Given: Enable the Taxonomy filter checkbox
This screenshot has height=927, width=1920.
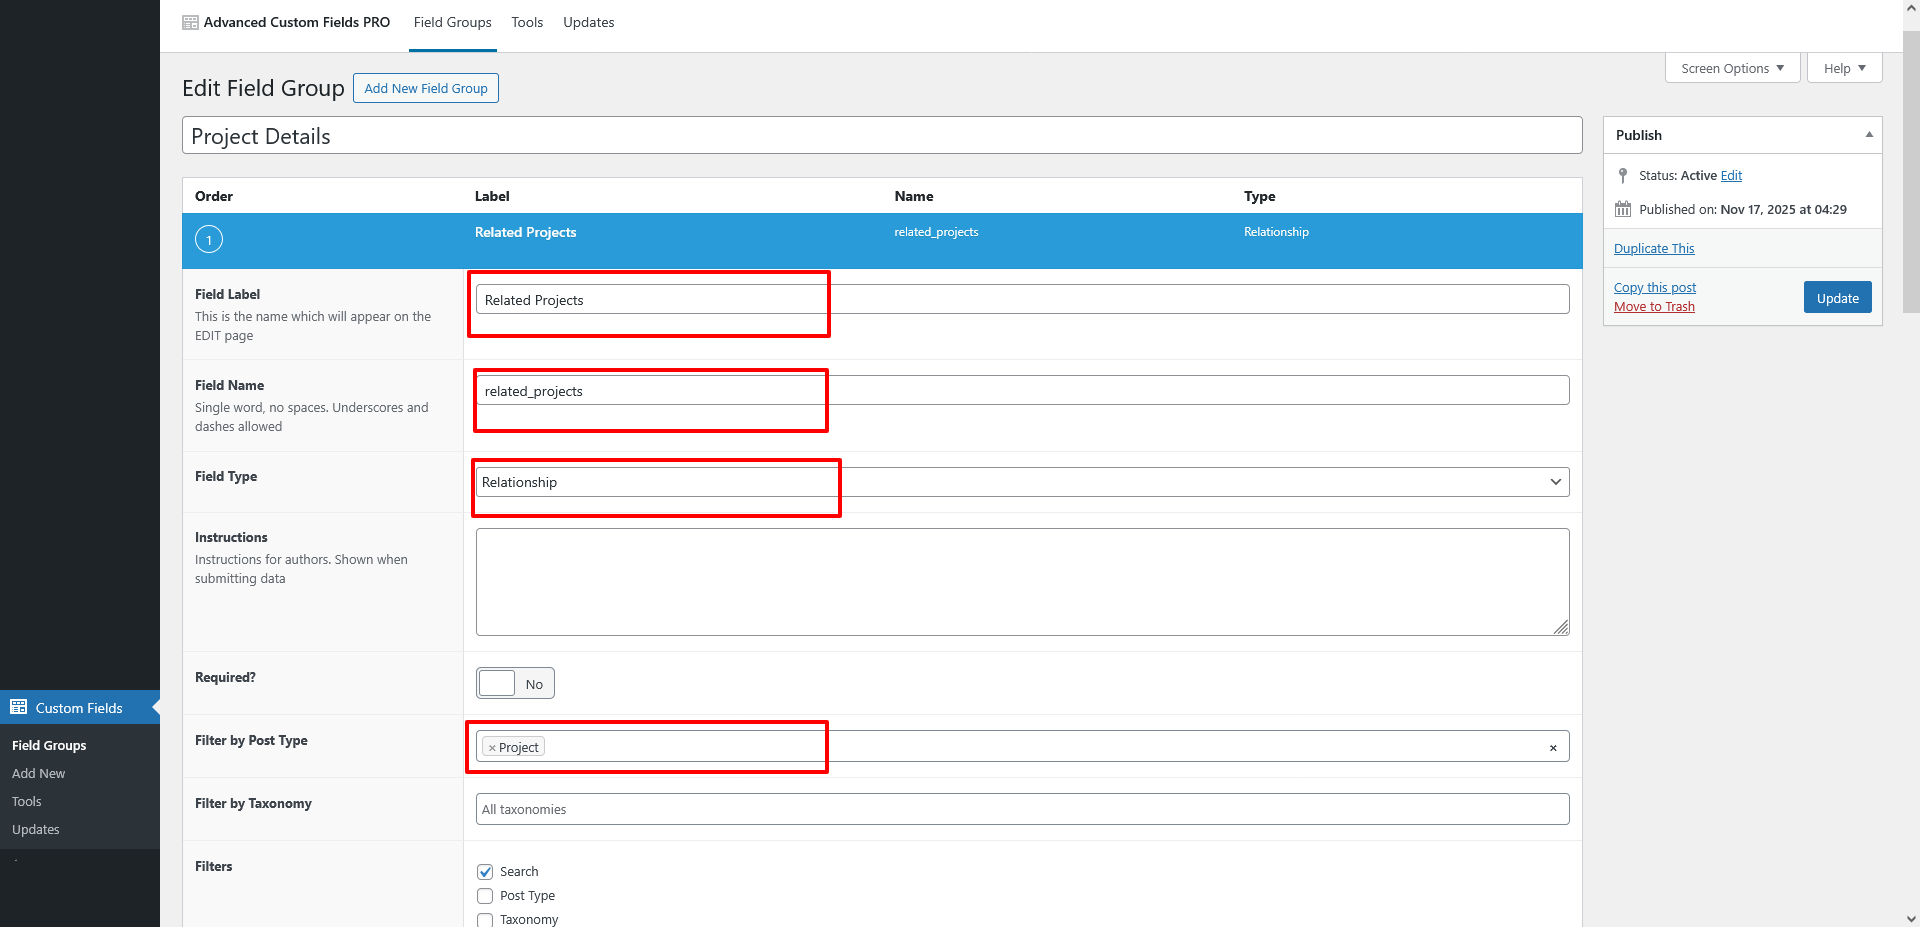Looking at the screenshot, I should [x=485, y=919].
